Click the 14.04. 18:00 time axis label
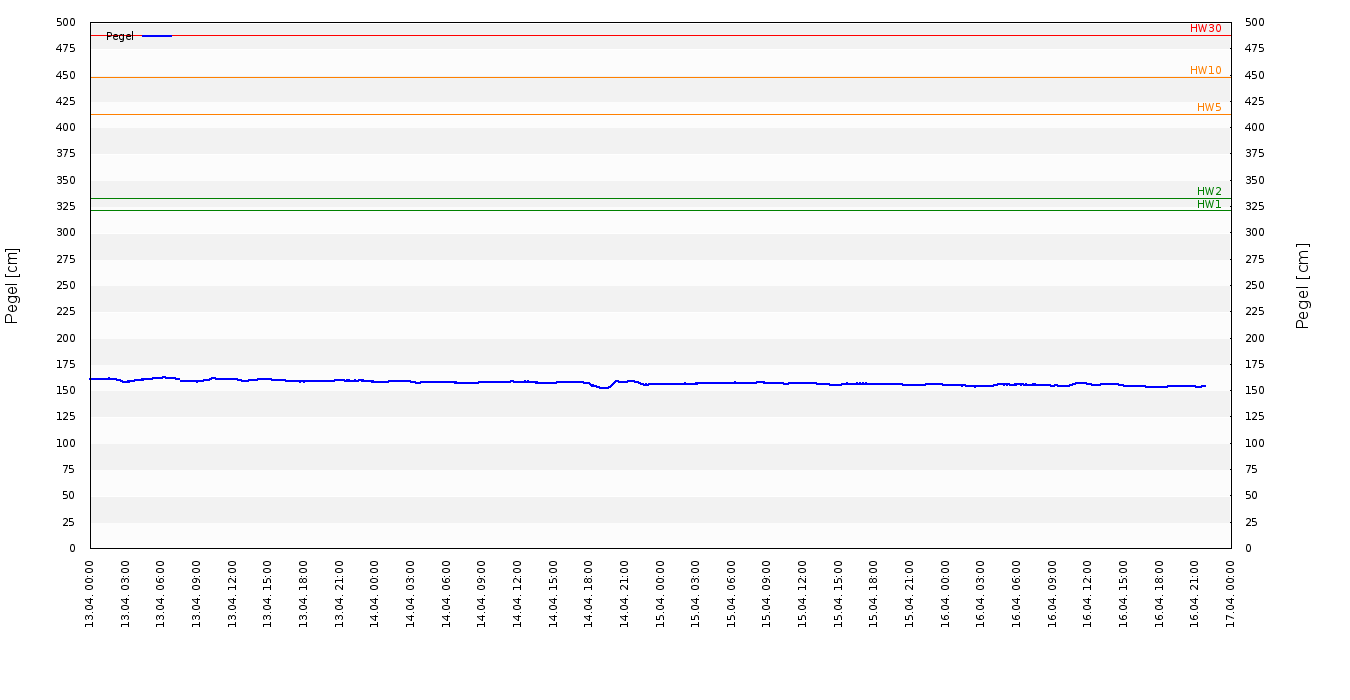 [589, 594]
